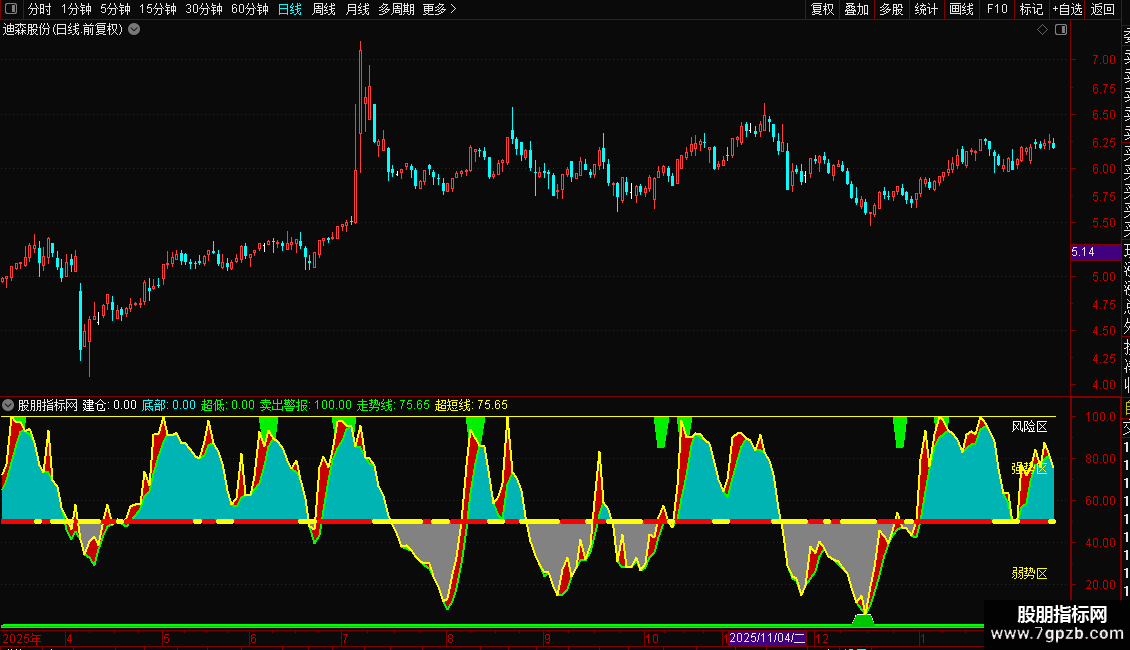Toggle the panel layout icon in the chart corner
This screenshot has height=650, width=1130.
point(1061,30)
